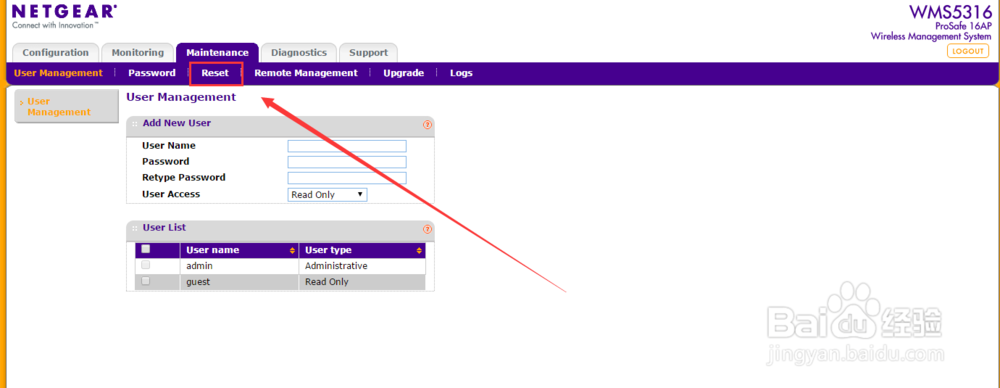Check the guest user row checkbox
1000x388 pixels.
pos(145,280)
